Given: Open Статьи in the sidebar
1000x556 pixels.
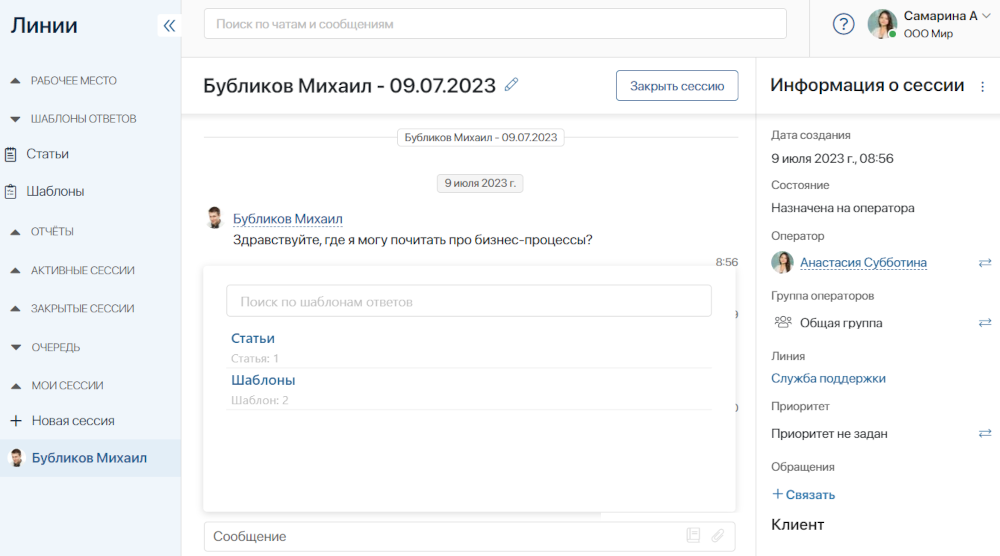Looking at the screenshot, I should tap(47, 154).
